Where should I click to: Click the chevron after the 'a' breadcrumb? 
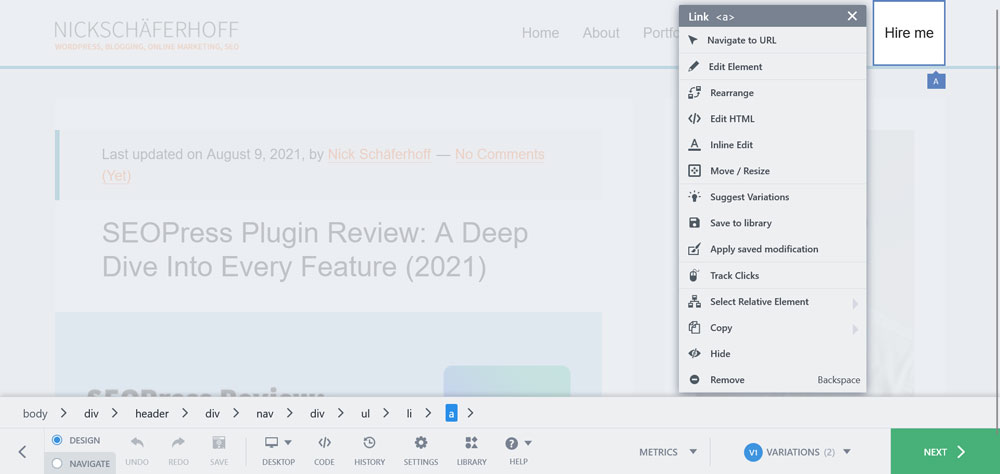point(470,413)
